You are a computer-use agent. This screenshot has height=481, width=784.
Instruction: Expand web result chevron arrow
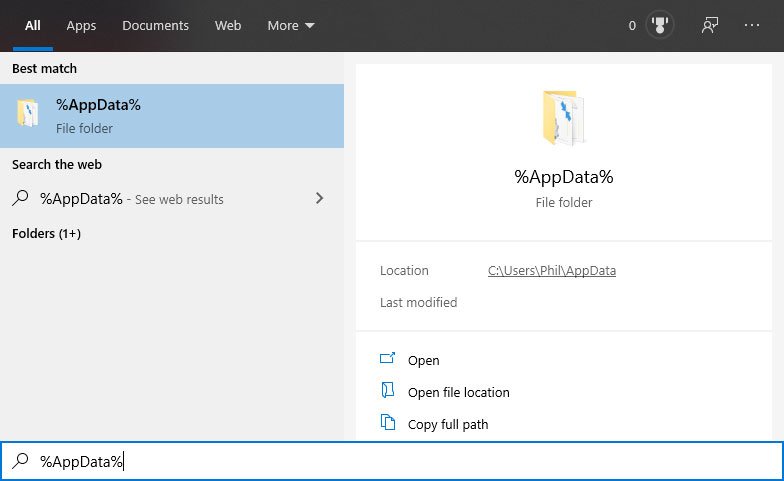click(320, 198)
